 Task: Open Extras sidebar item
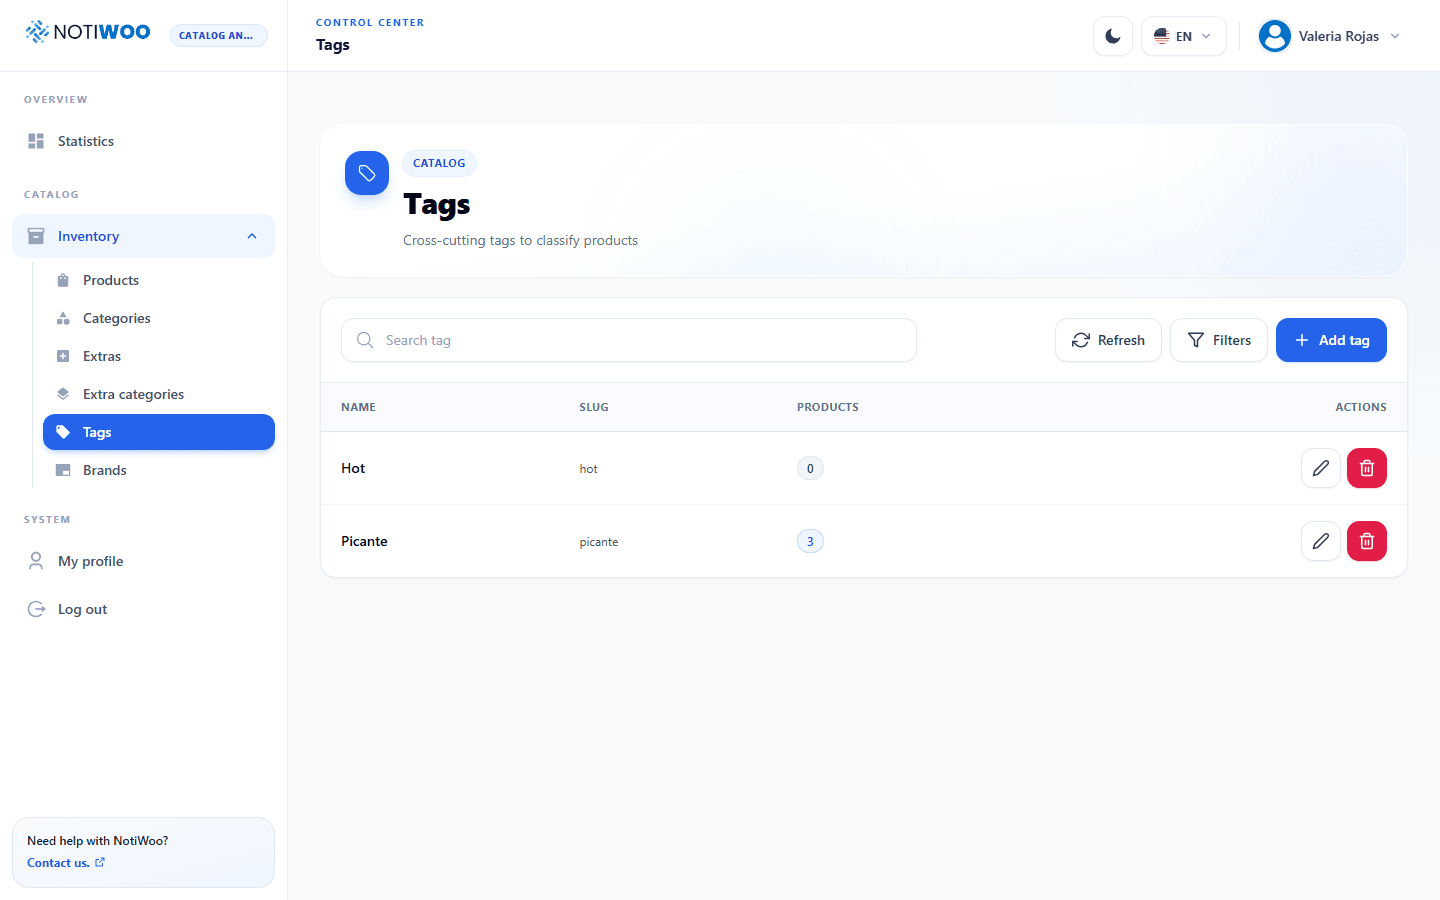(159, 356)
